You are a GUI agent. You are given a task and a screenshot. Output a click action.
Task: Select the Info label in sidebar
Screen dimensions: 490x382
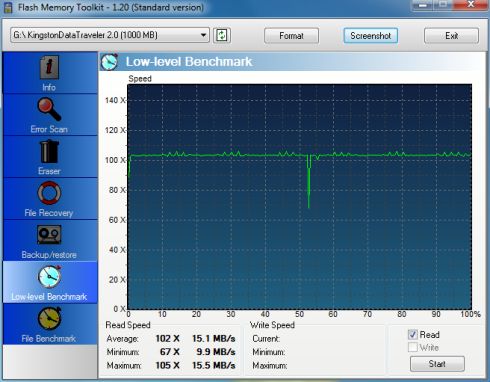click(x=49, y=87)
